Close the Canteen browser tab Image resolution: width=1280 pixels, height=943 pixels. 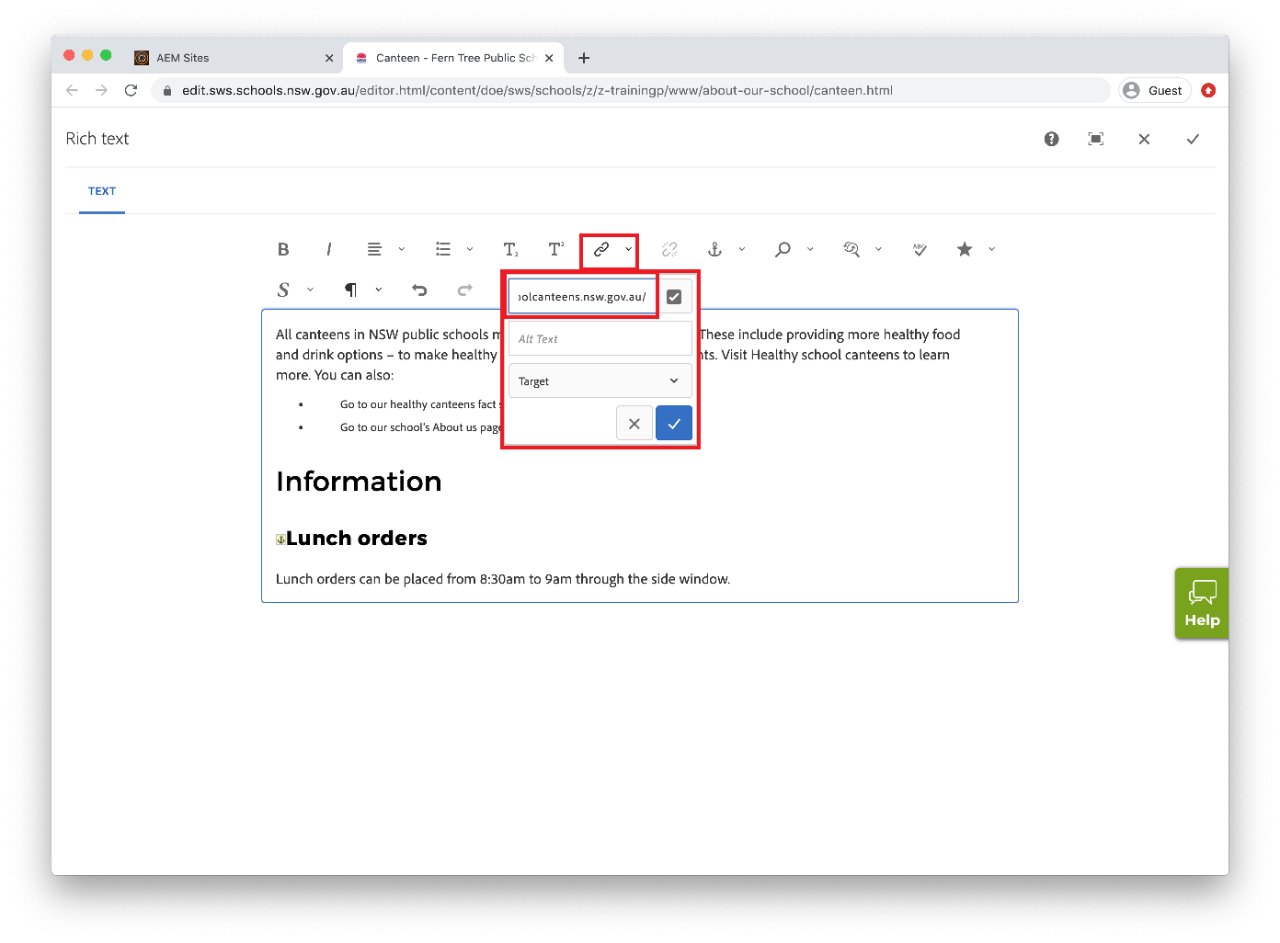tap(549, 58)
